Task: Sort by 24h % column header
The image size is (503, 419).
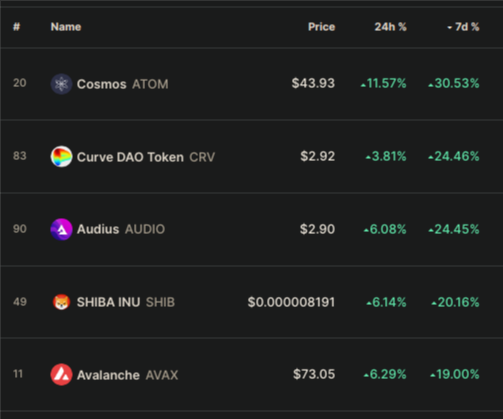Action: (390, 27)
